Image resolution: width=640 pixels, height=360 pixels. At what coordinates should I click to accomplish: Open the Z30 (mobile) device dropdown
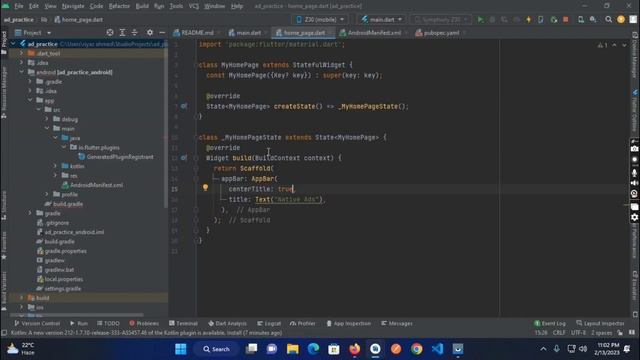click(x=320, y=19)
